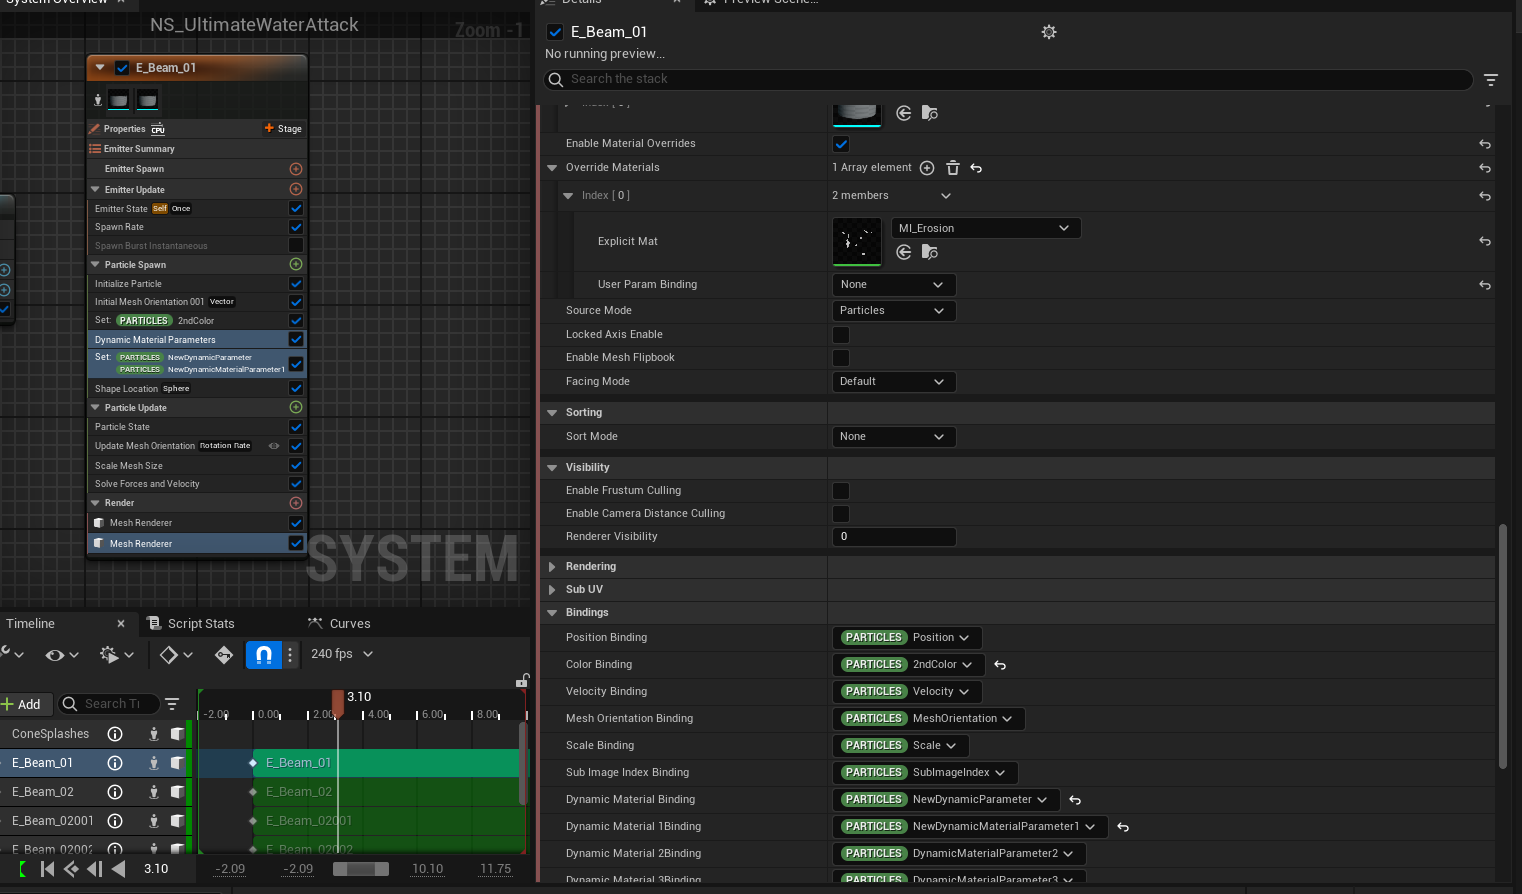The height and width of the screenshot is (894, 1522).
Task: Click the settings gear next to E_Beam_01
Action: pos(1048,32)
